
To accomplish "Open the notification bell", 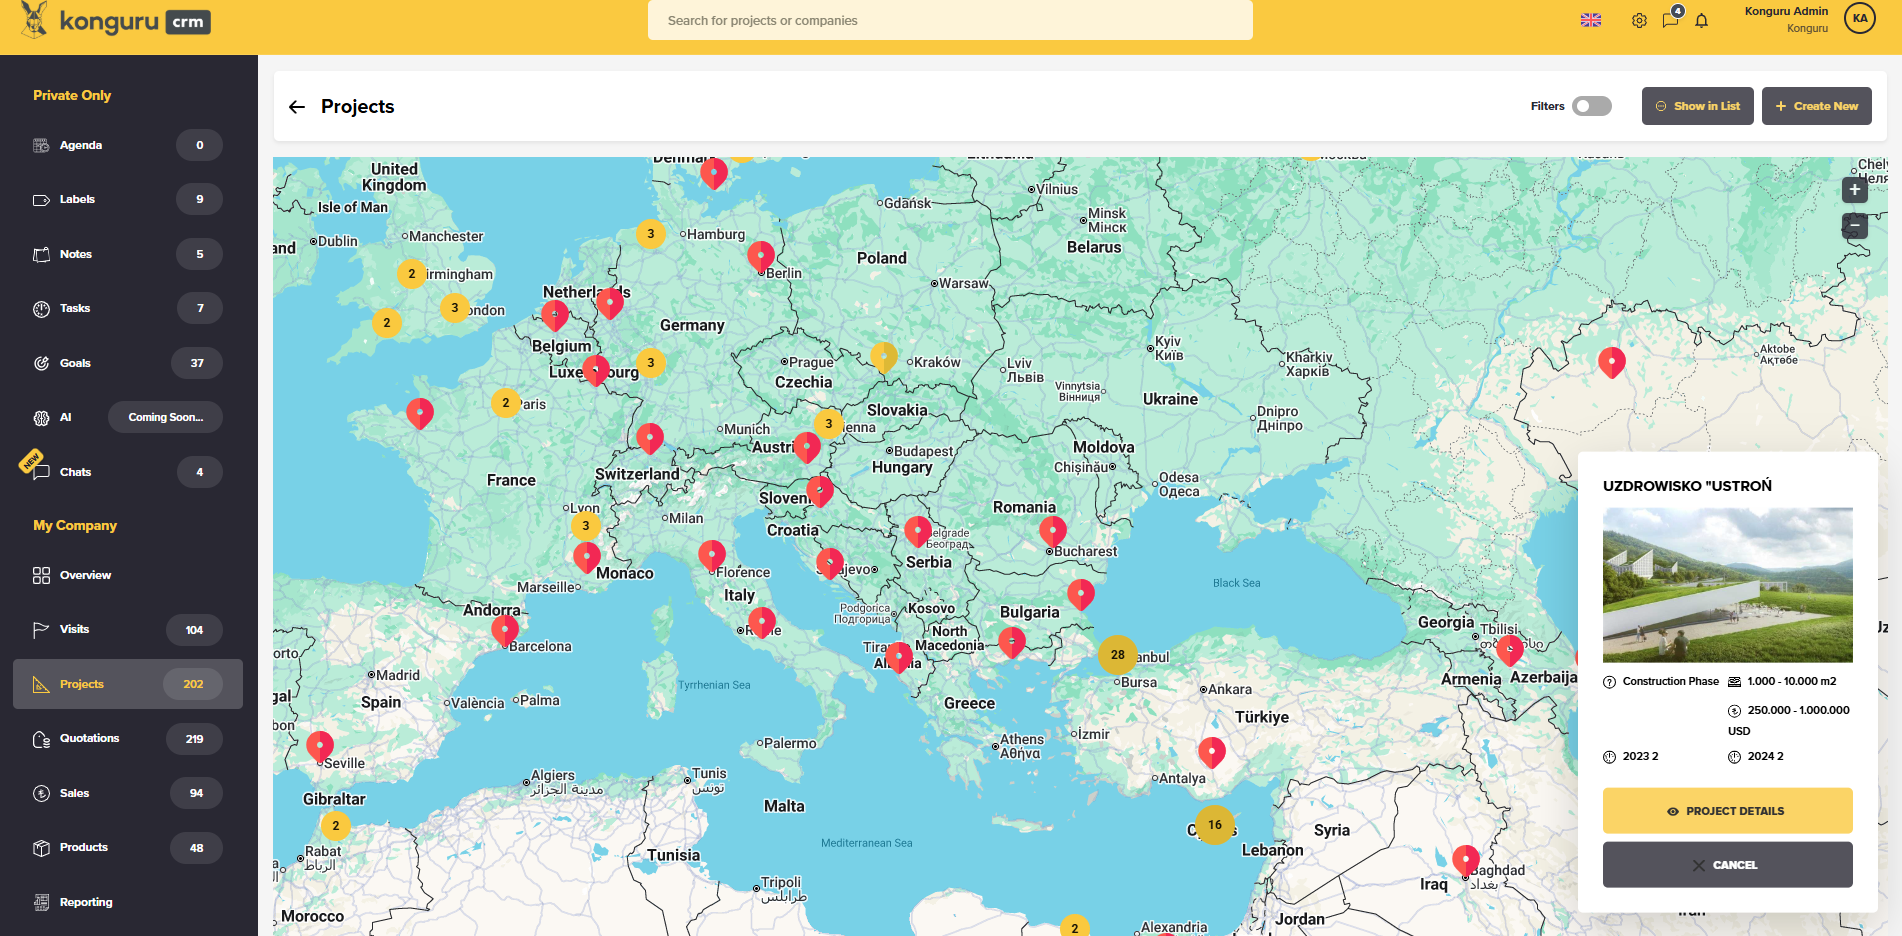I will point(1702,20).
